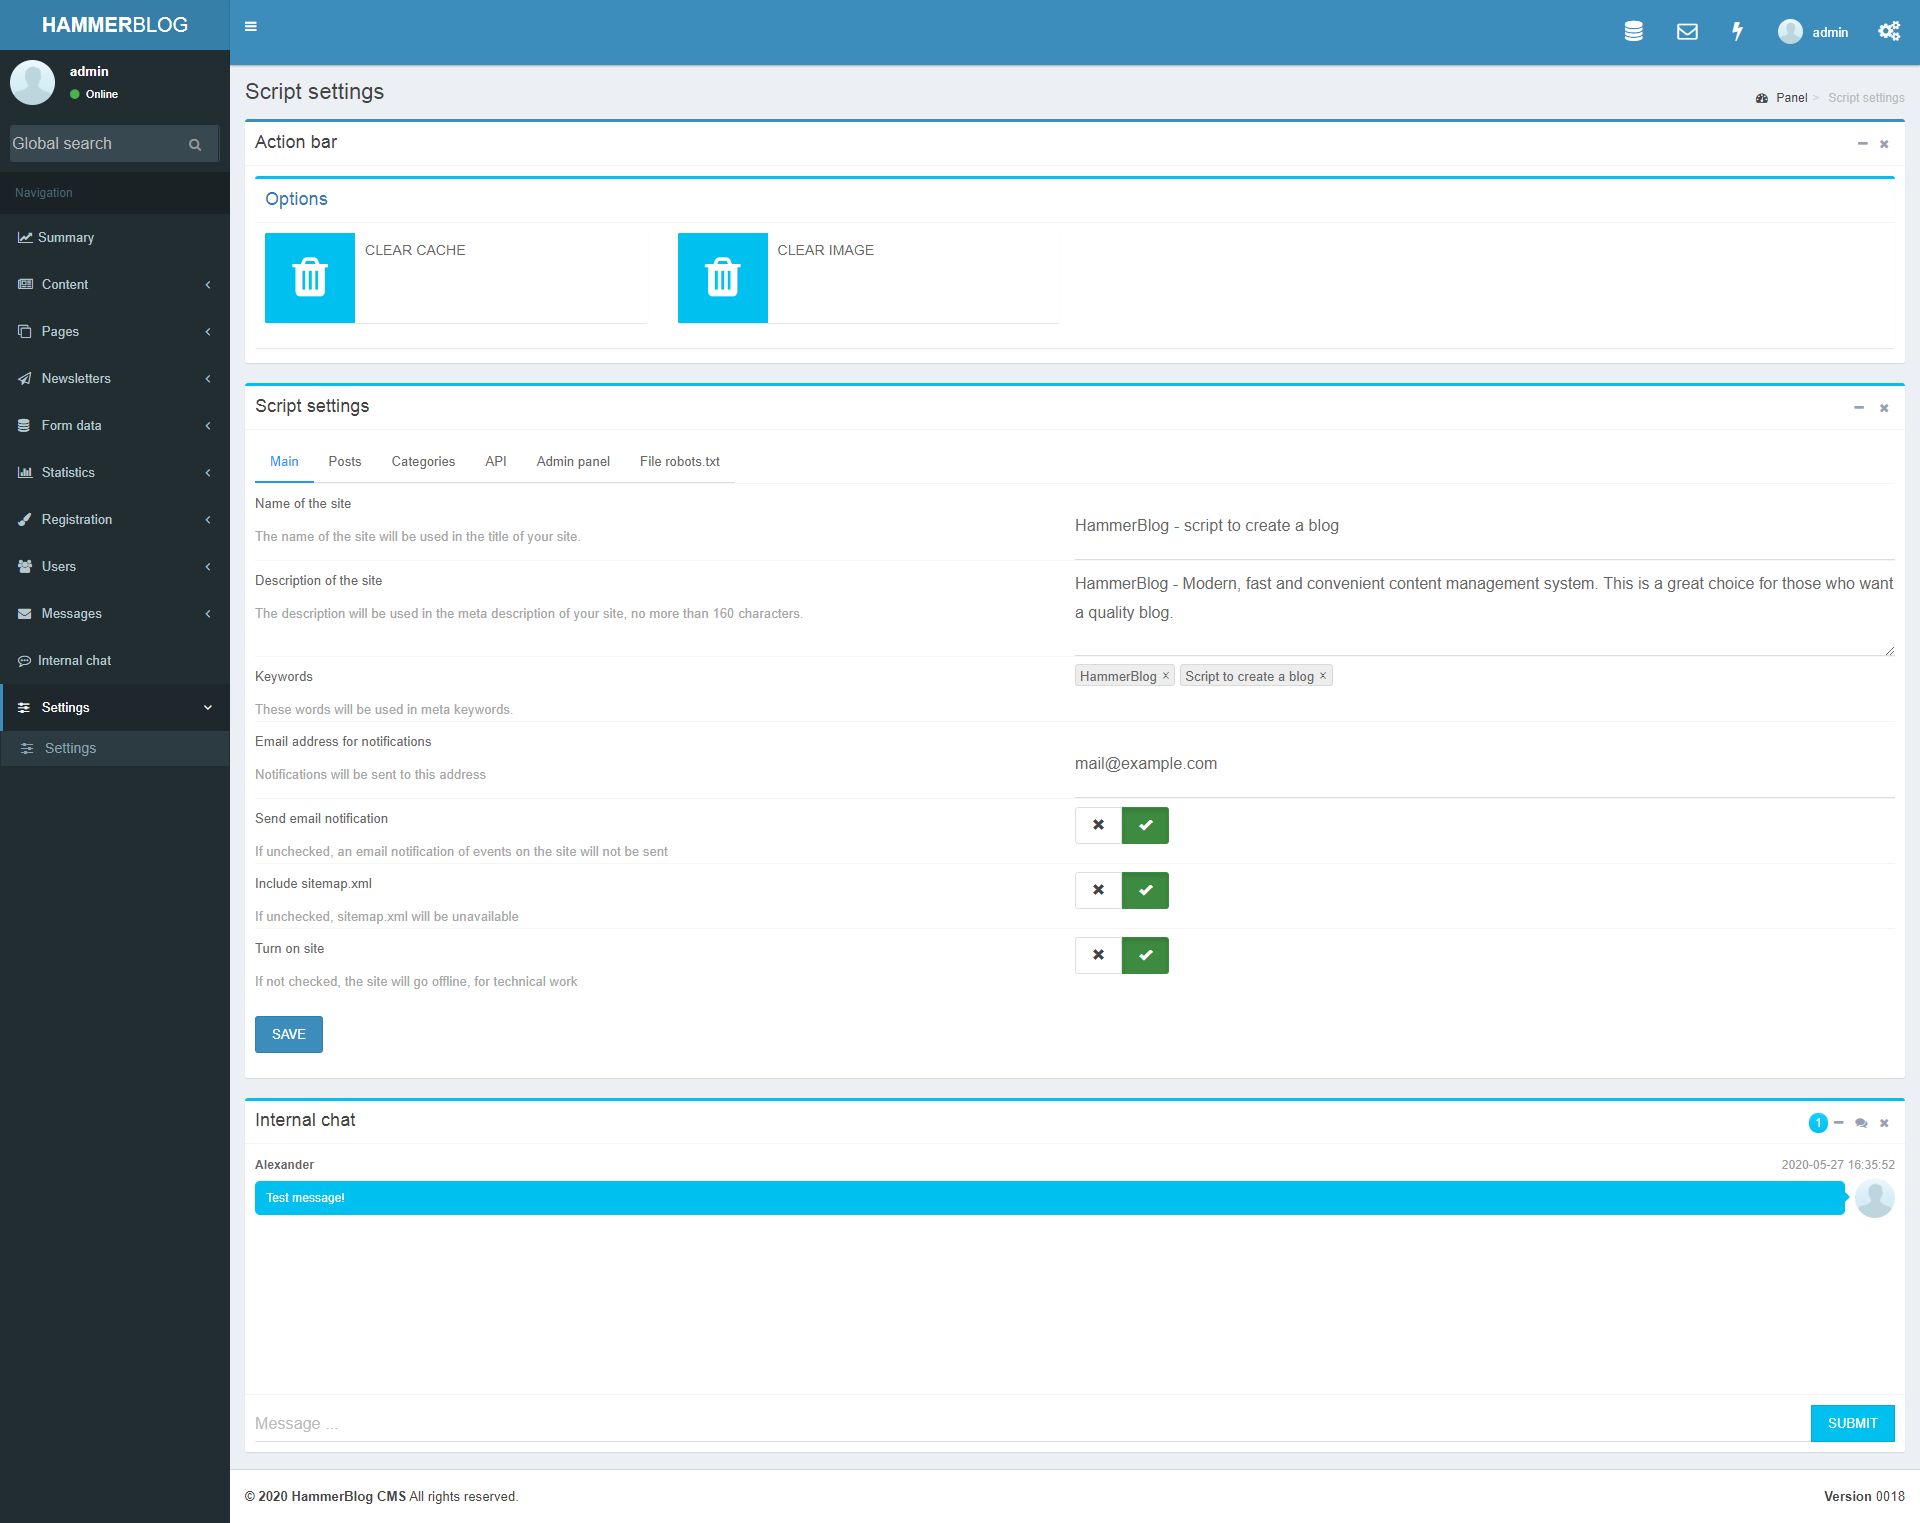
Task: Click the Clear Cache trash icon
Action: tap(310, 278)
